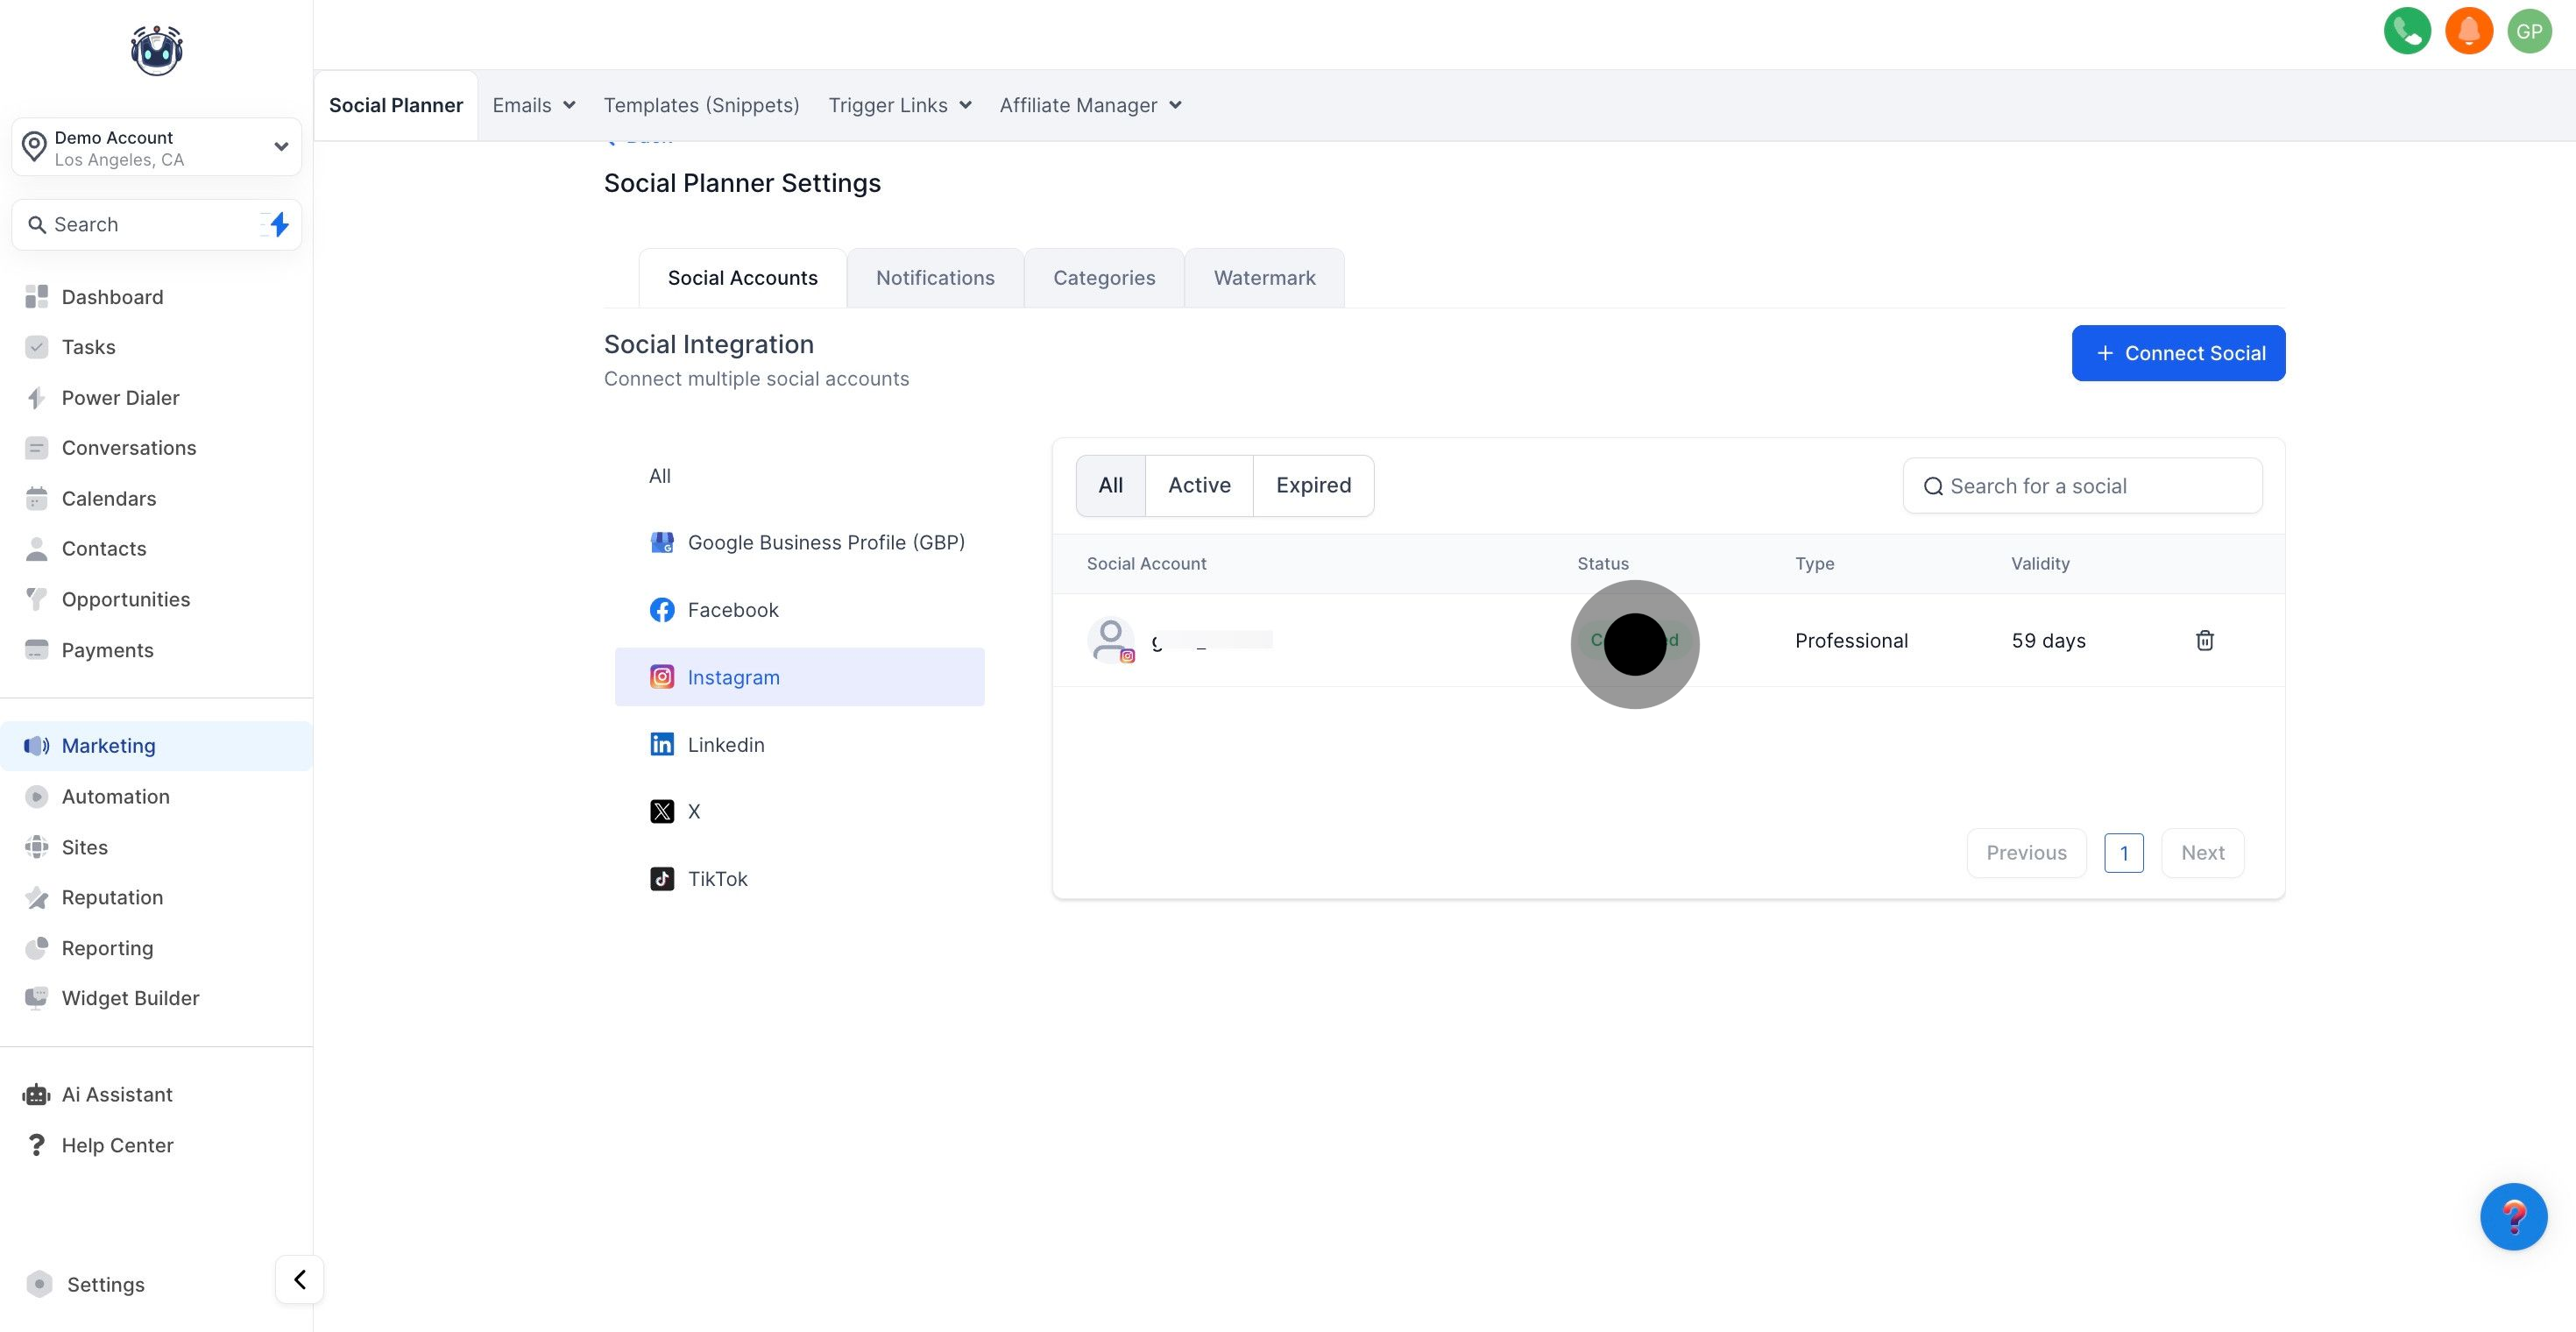
Task: Select TikTok in social list
Action: (x=717, y=879)
